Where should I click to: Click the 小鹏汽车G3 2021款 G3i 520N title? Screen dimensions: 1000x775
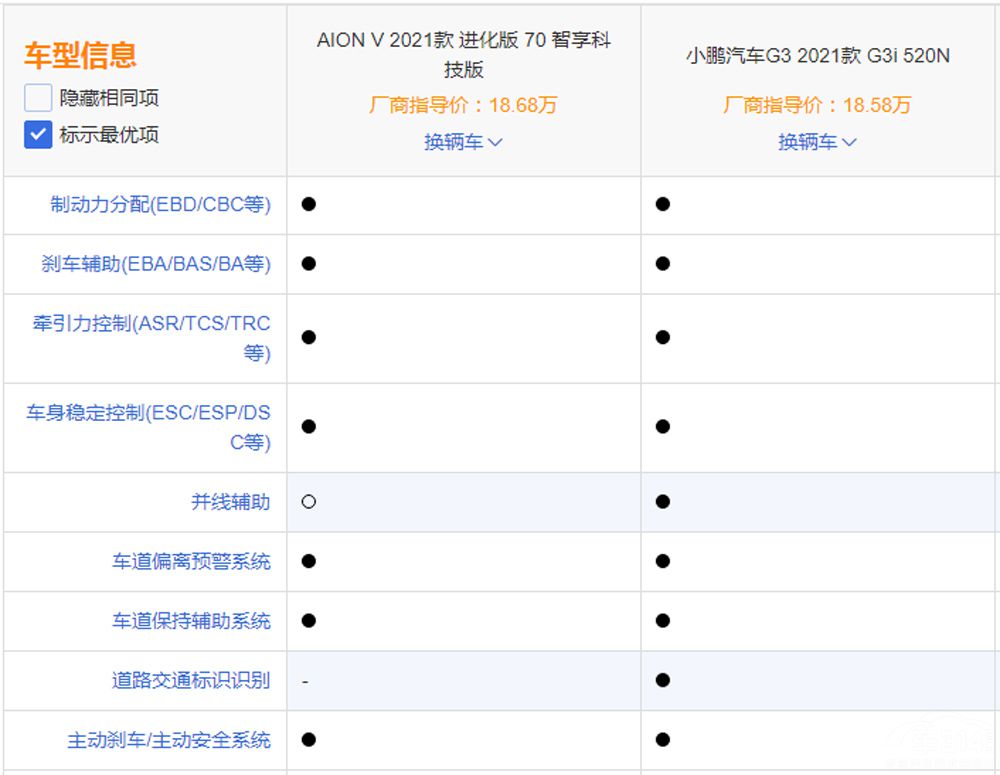pyautogui.click(x=817, y=56)
